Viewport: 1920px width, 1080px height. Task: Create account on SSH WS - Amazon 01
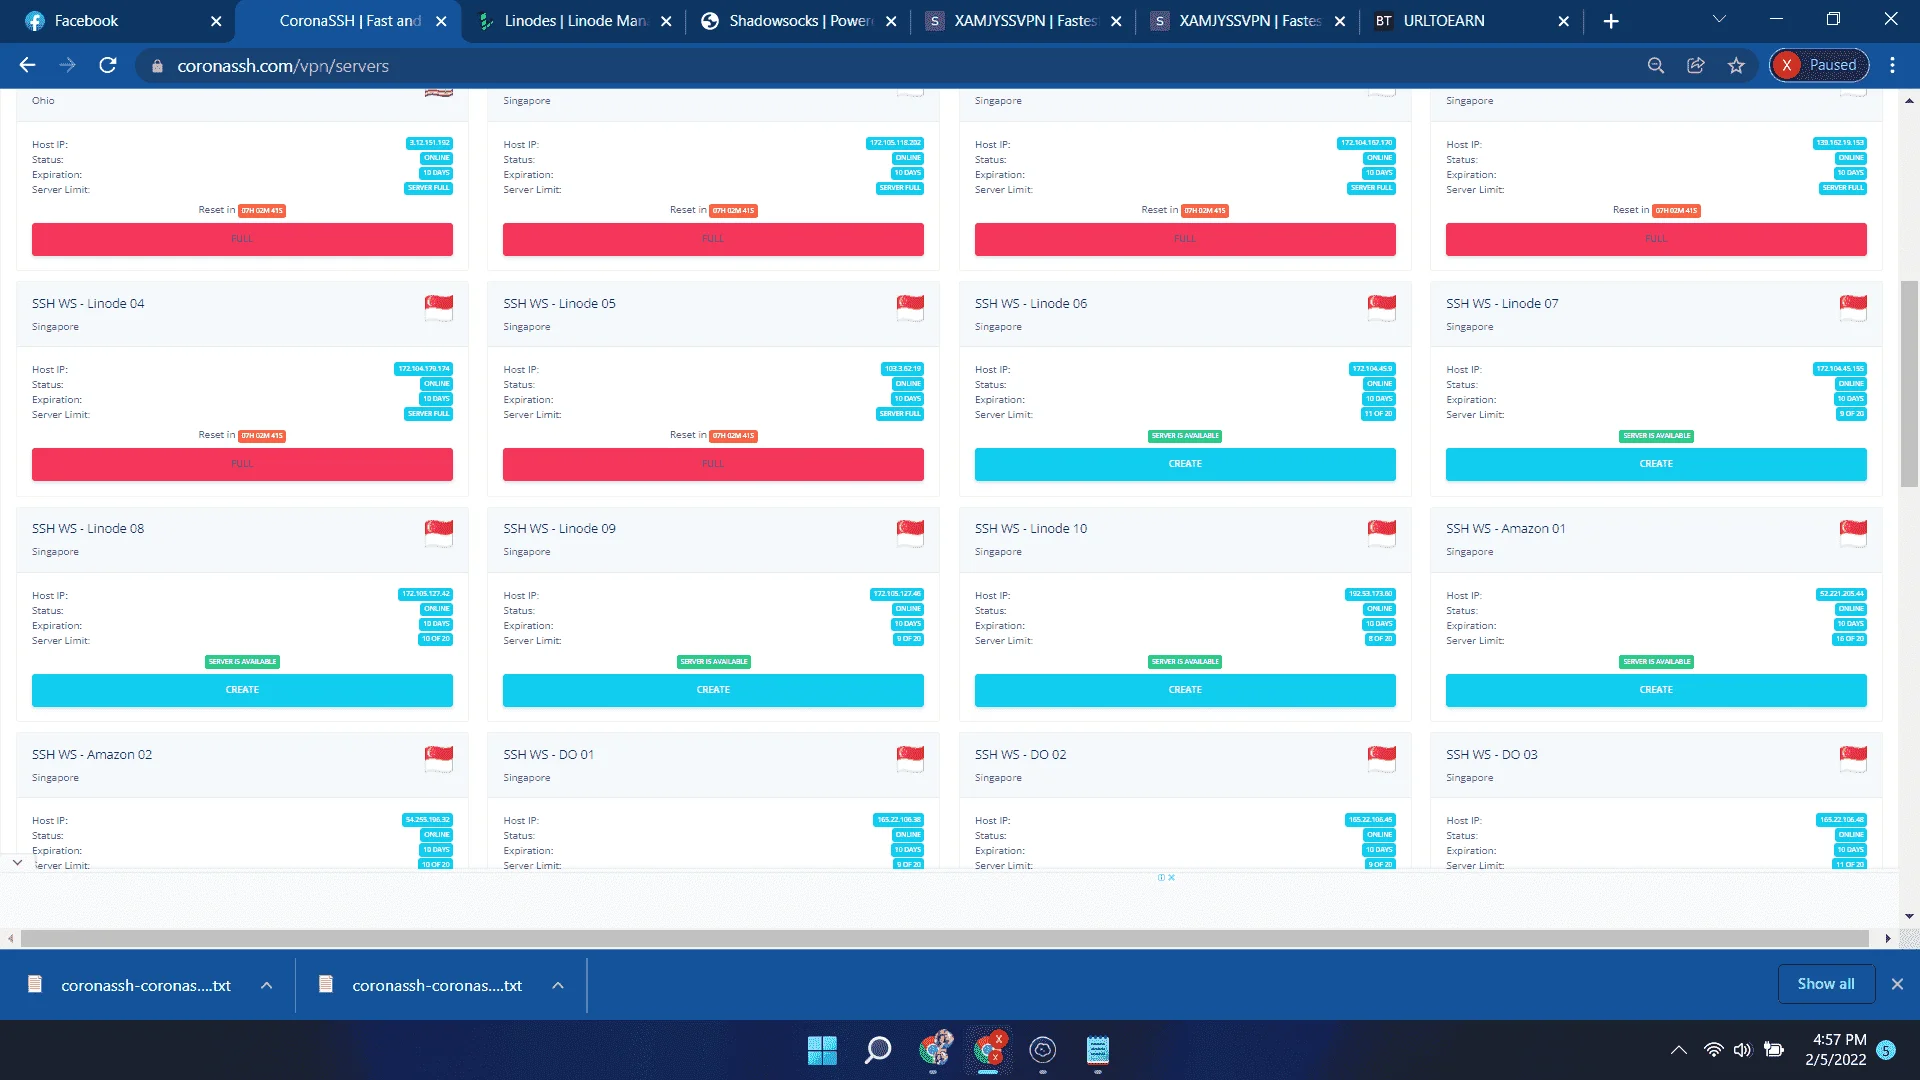(1656, 690)
